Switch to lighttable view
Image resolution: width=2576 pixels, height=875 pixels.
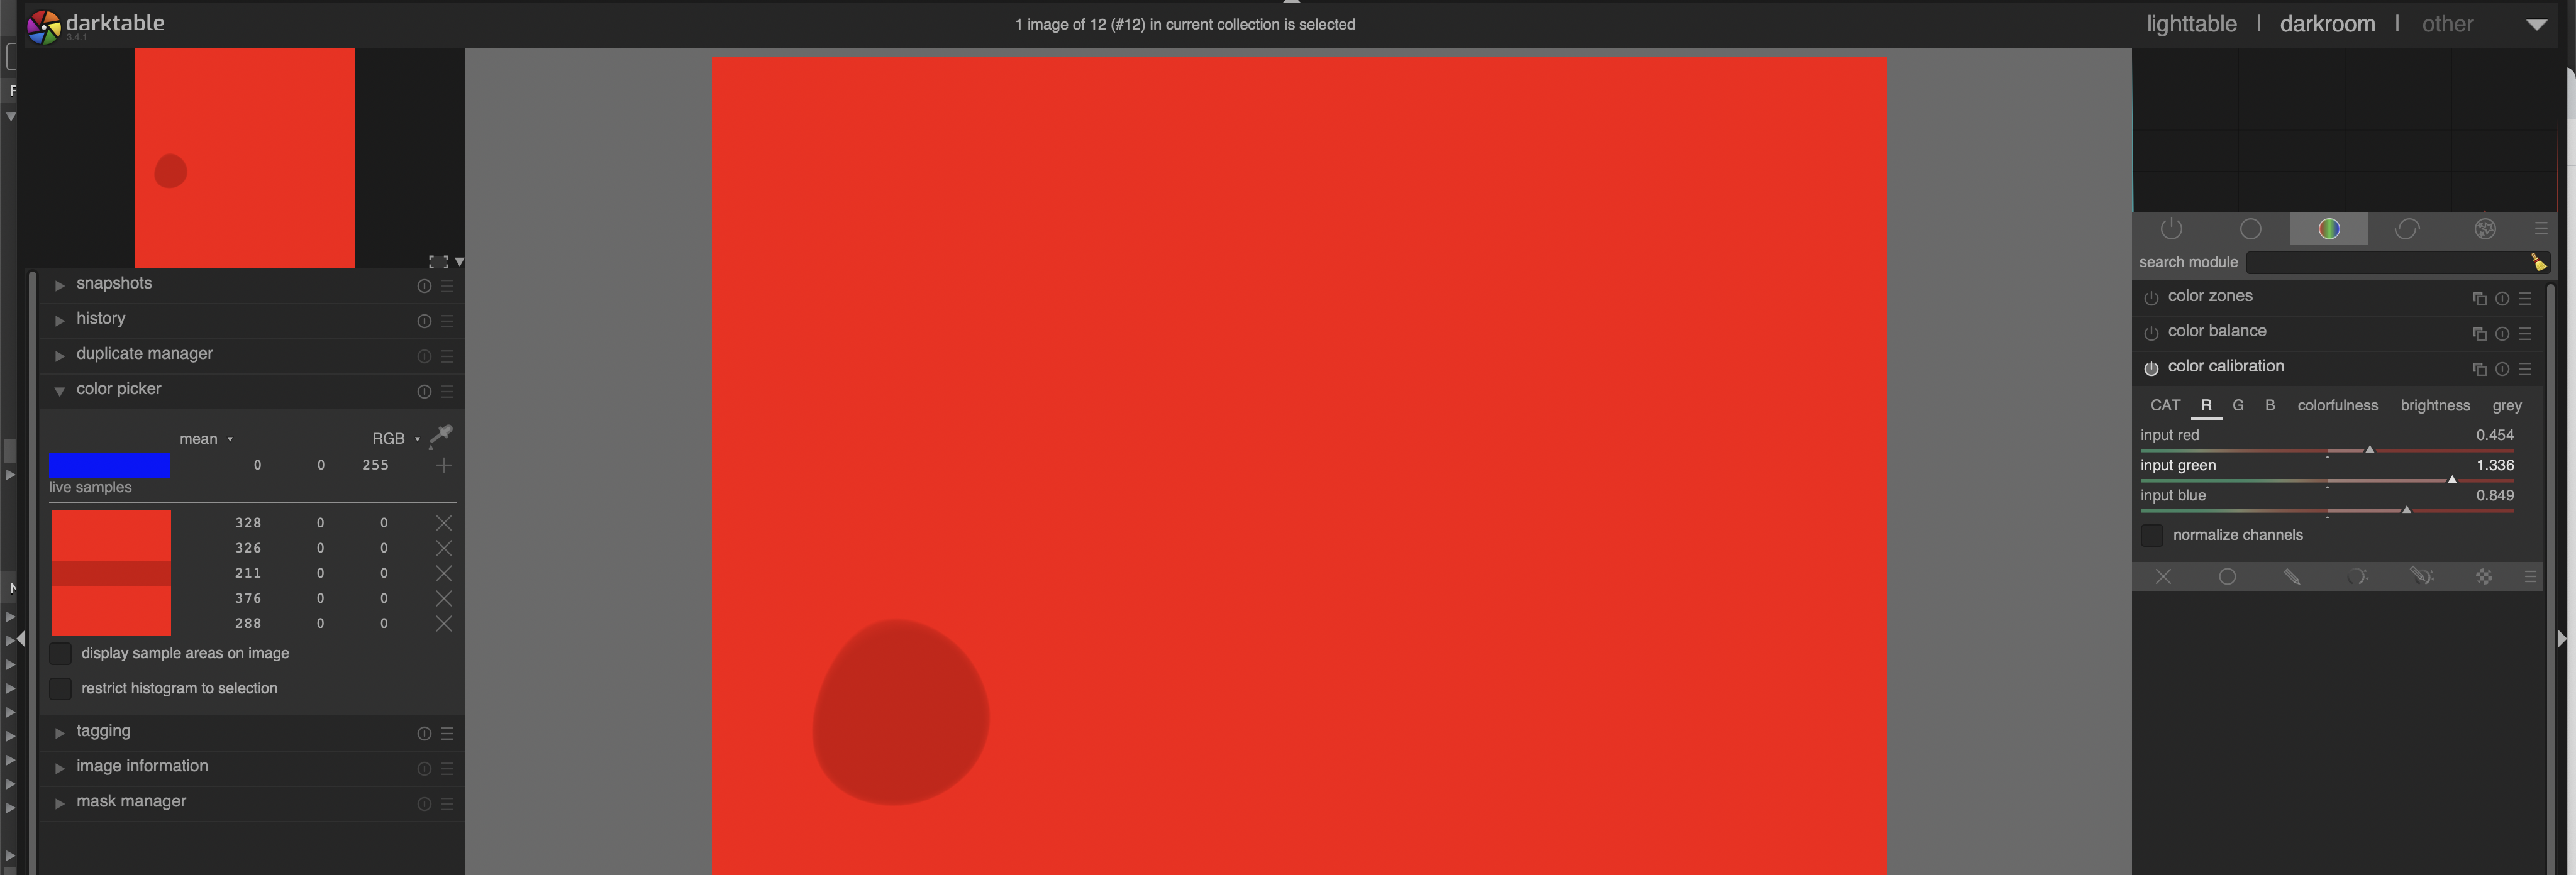point(2191,24)
